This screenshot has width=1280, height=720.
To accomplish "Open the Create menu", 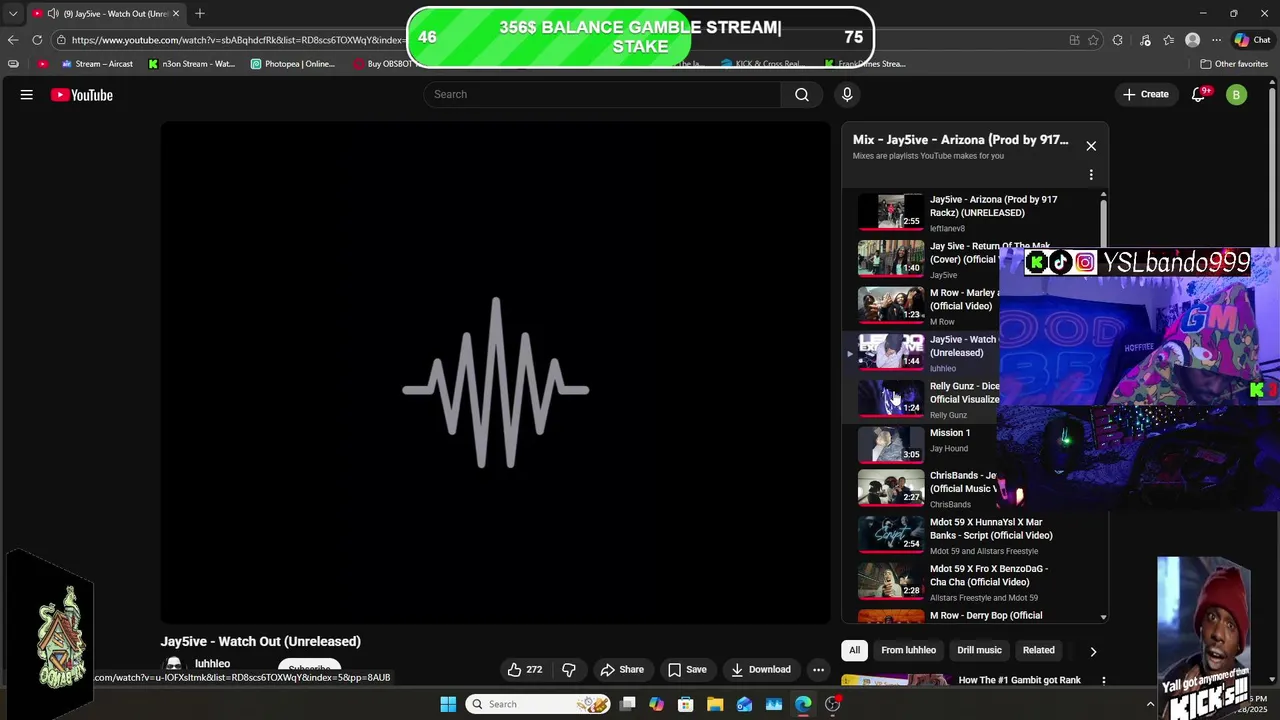I will tap(1146, 94).
